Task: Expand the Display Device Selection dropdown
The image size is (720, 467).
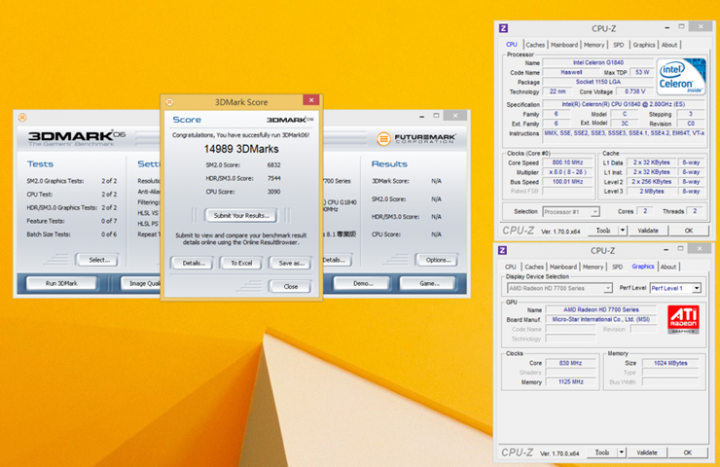Action: (608, 288)
